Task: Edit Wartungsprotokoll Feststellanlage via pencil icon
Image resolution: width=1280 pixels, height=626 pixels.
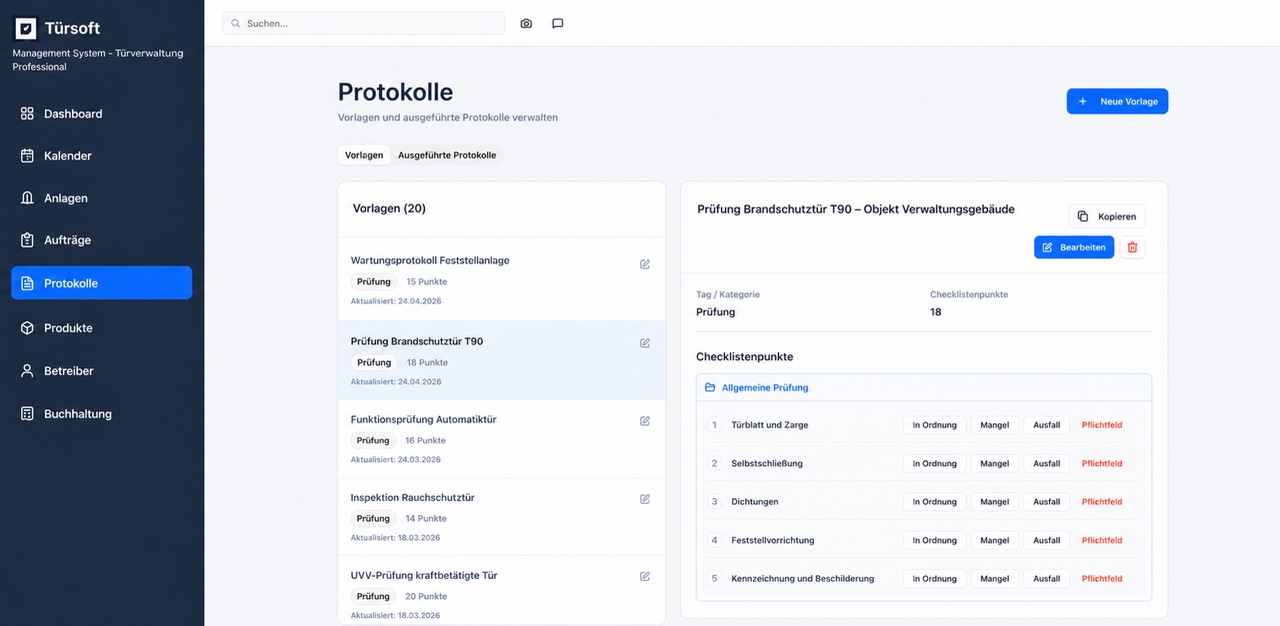Action: tap(645, 264)
